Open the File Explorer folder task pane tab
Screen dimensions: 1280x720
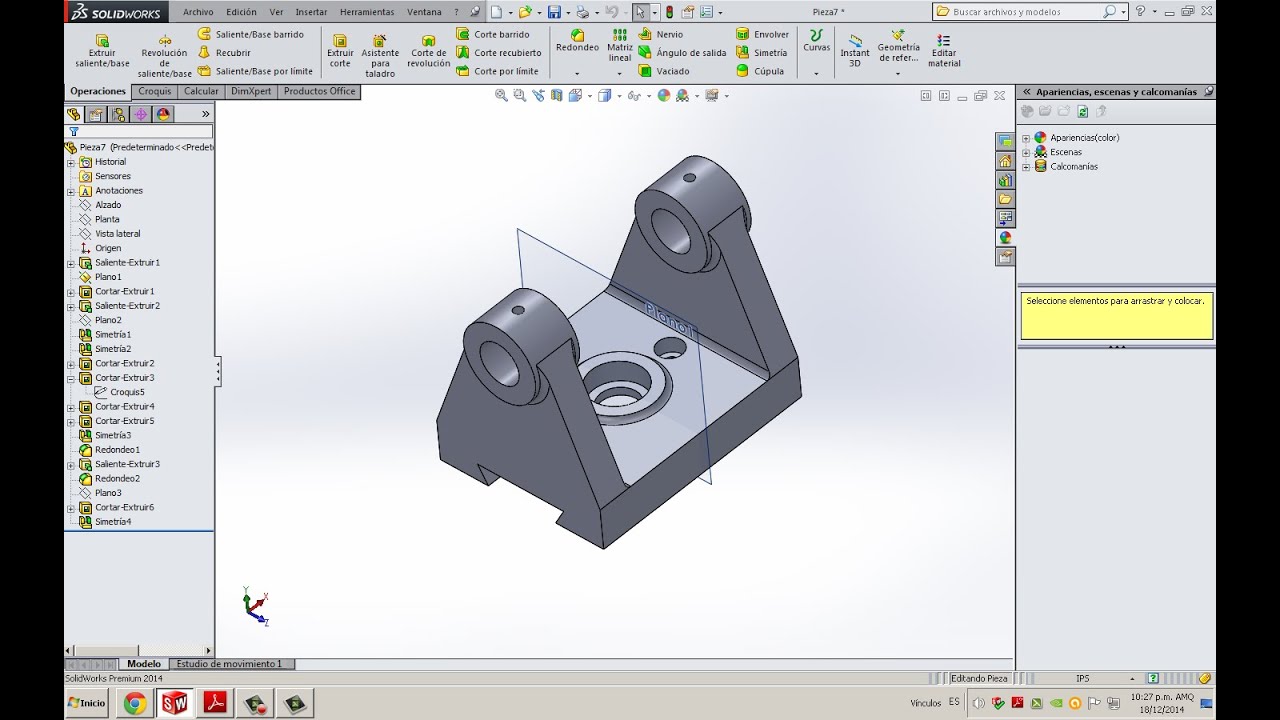point(1005,199)
